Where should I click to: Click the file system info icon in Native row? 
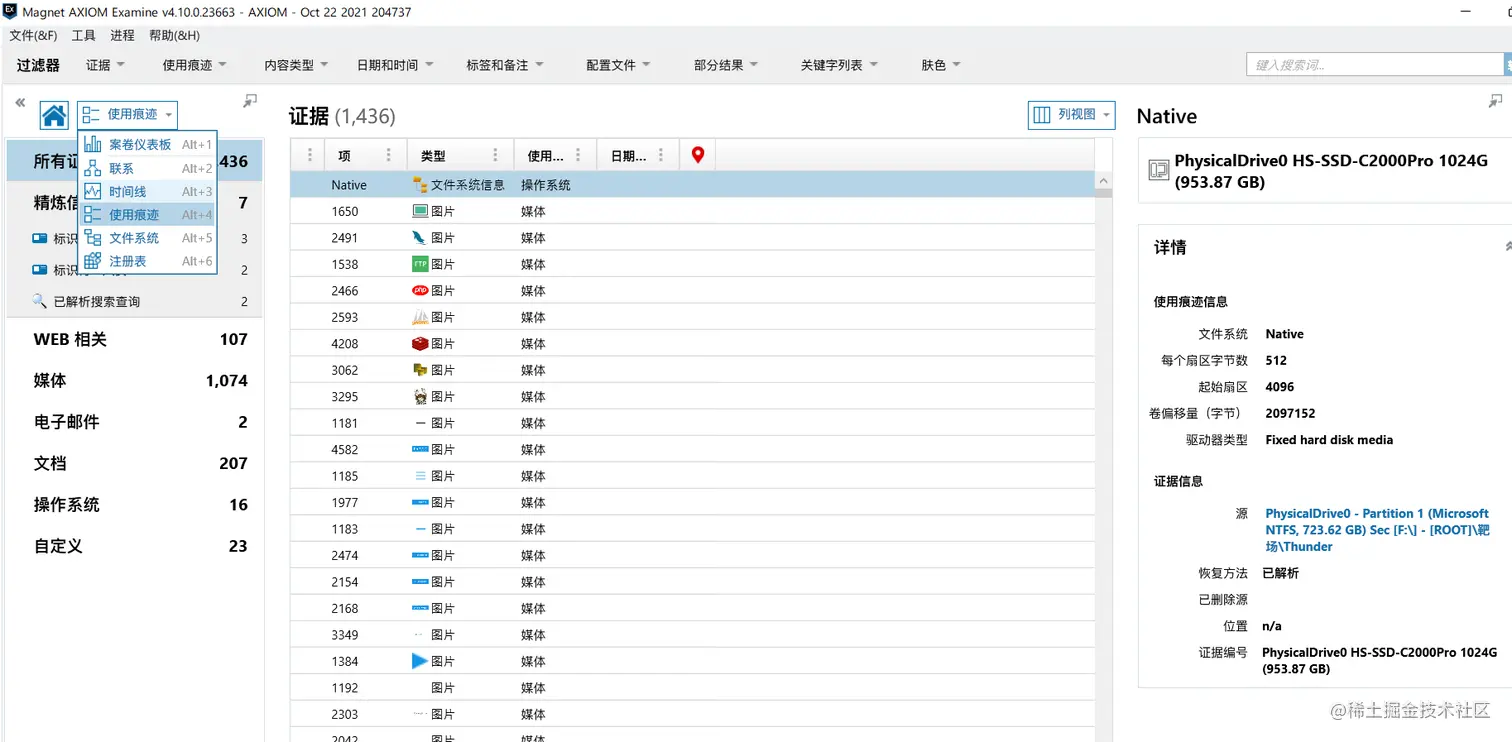pyautogui.click(x=420, y=185)
